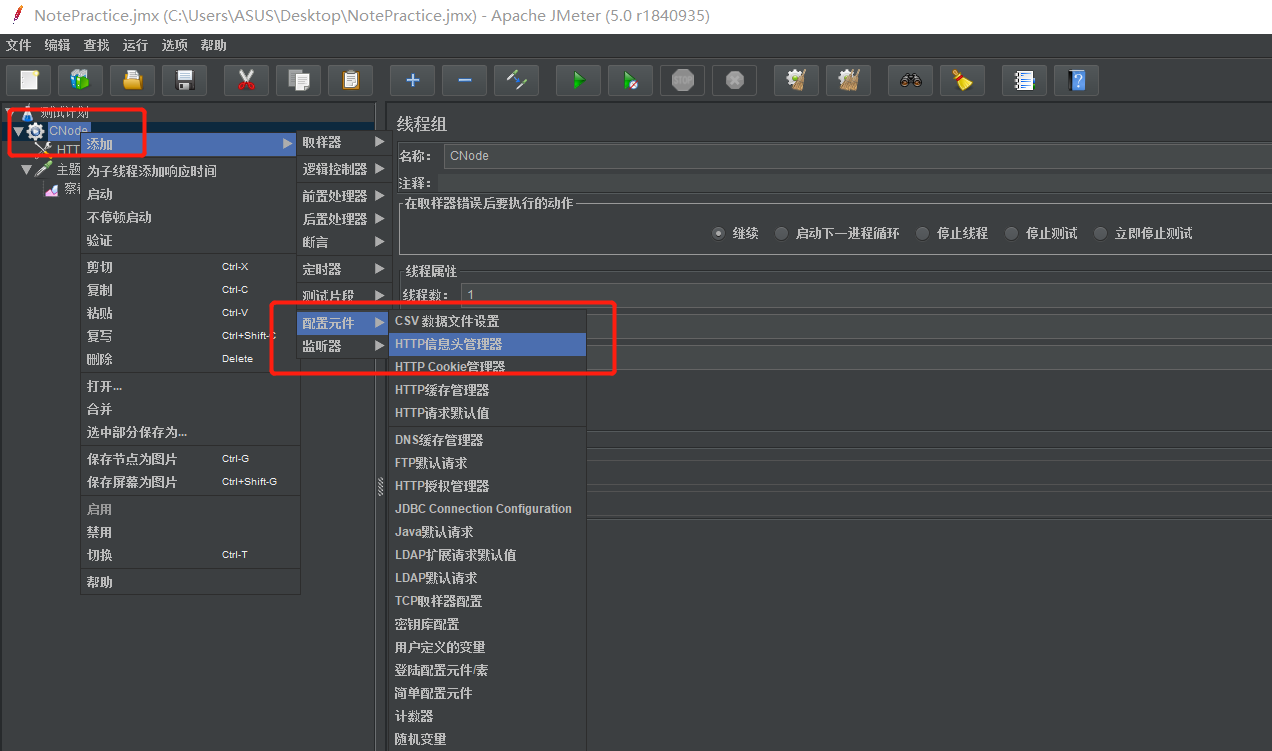Viewport: 1272px width, 751px height.
Task: Choose HTTP信息头管理器 from the submenu
Action: tap(487, 344)
